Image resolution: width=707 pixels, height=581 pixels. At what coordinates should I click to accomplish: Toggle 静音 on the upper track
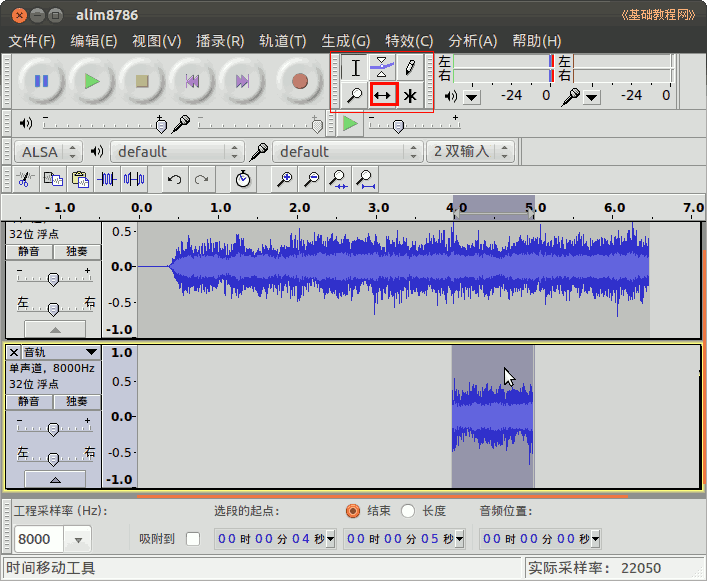click(x=29, y=252)
